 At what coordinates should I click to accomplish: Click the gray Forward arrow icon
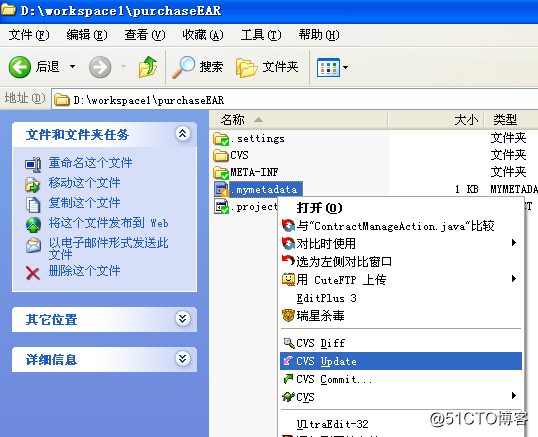pos(100,67)
